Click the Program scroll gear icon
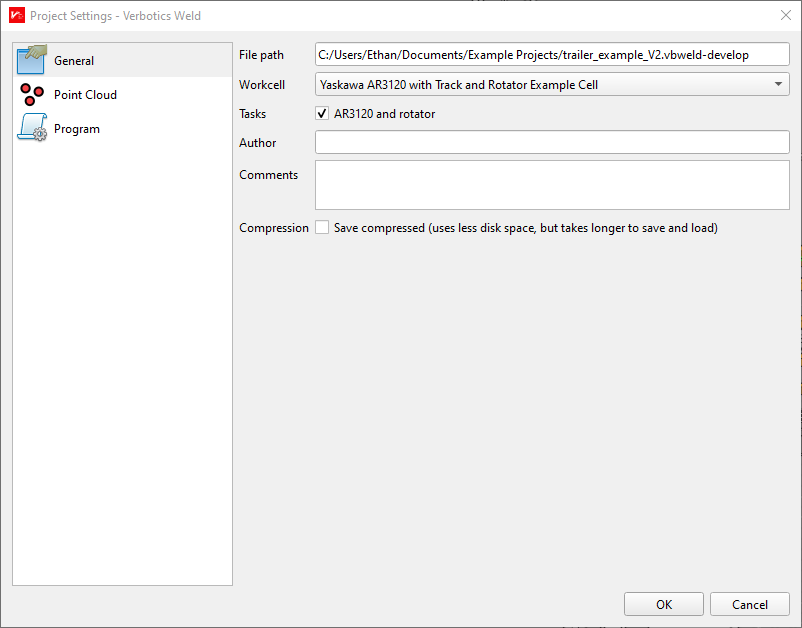The image size is (802, 628). [32, 127]
